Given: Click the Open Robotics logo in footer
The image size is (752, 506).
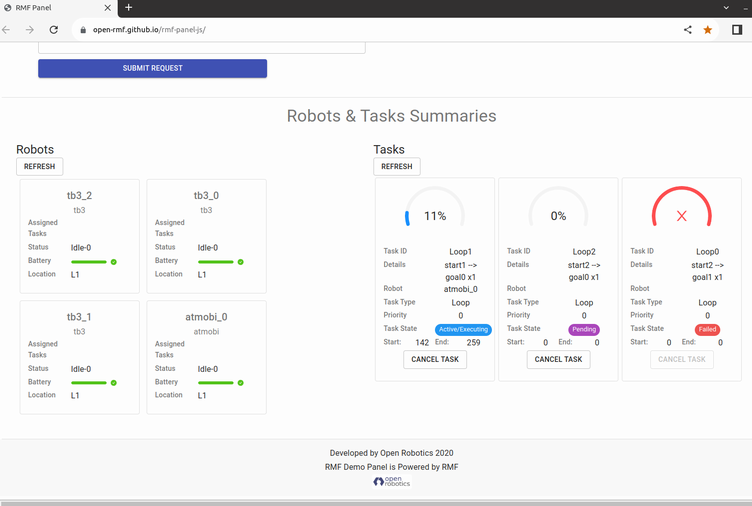Looking at the screenshot, I should coord(391,481).
